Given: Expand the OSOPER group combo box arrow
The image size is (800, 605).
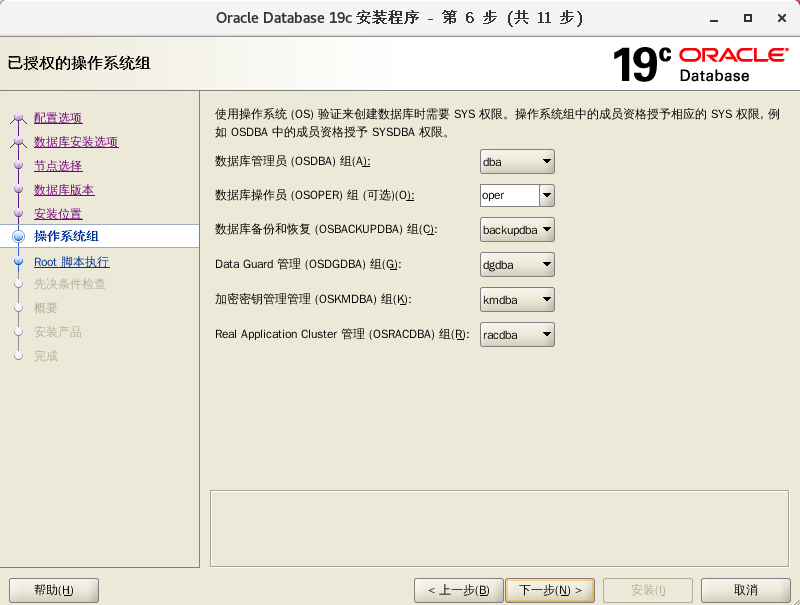Looking at the screenshot, I should coord(547,195).
